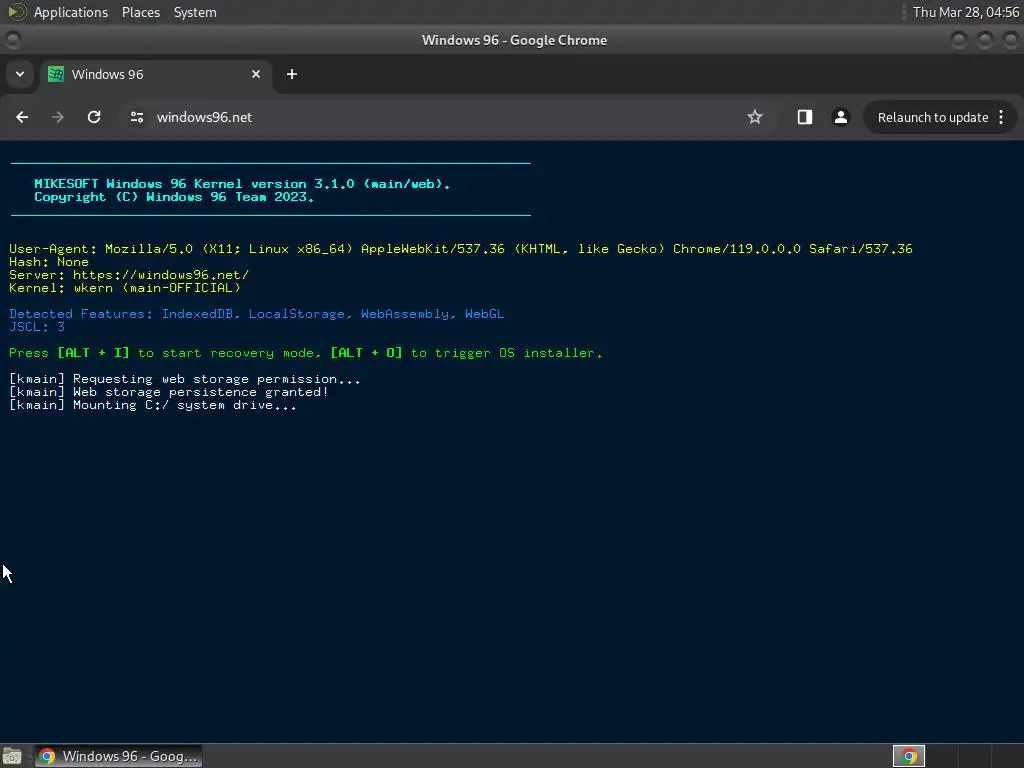This screenshot has height=768, width=1024.
Task: Go back to the previous page
Action: (x=22, y=117)
